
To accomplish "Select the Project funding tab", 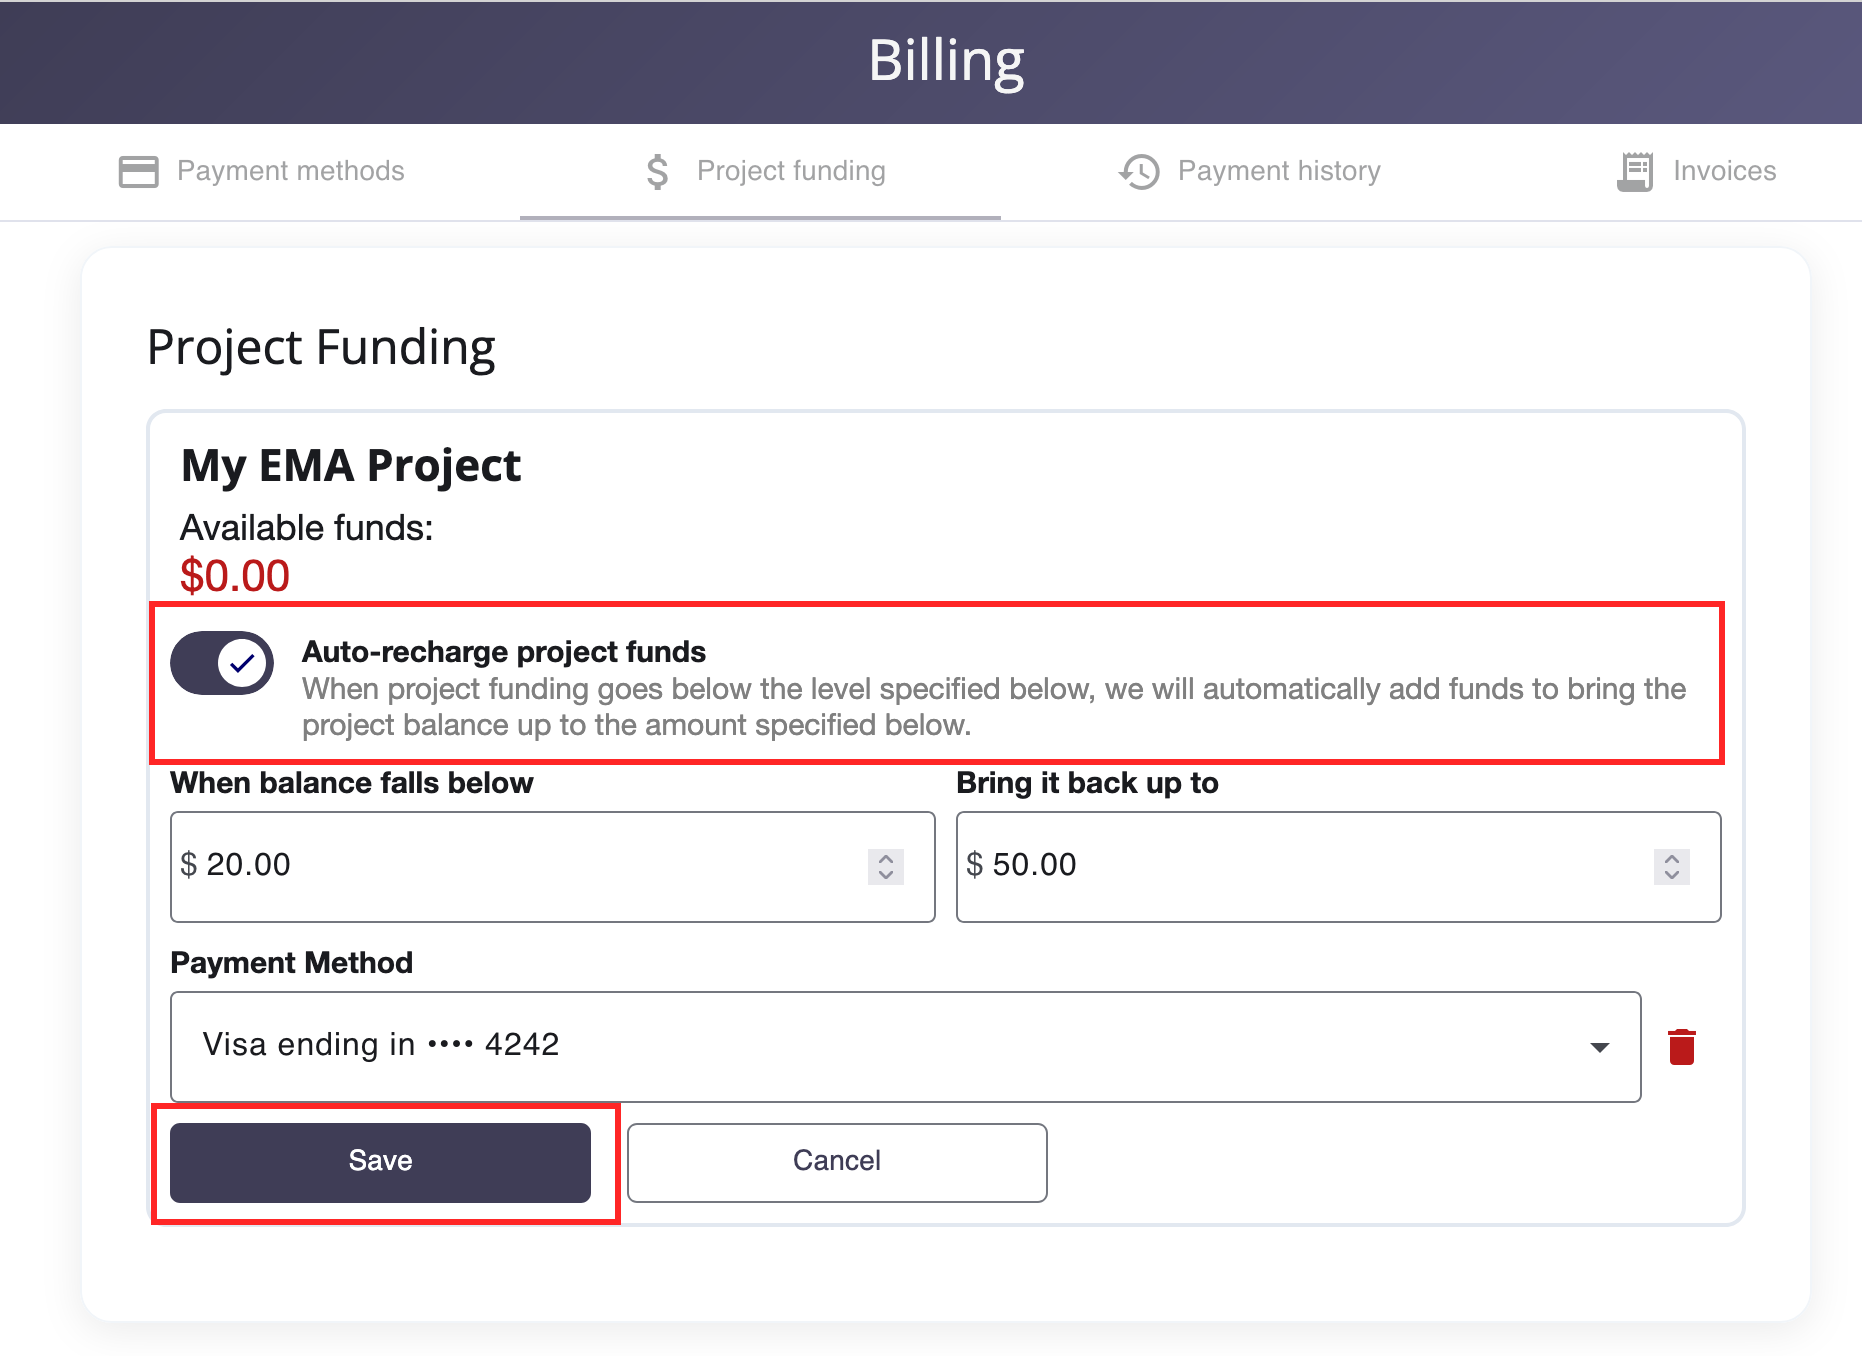I will (790, 172).
